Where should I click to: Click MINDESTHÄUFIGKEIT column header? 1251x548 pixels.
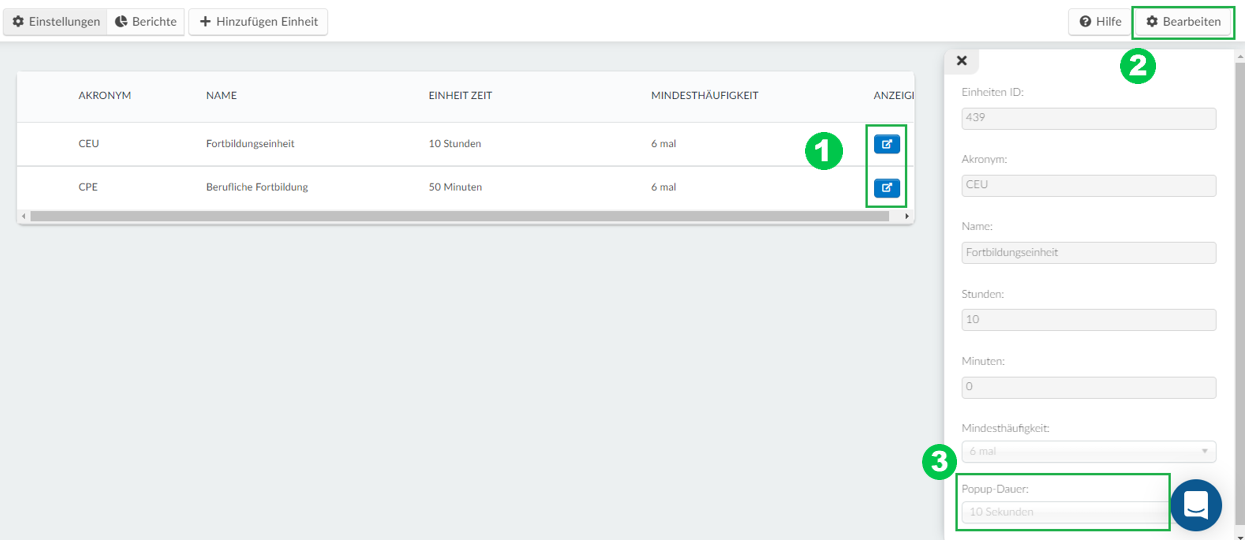[x=704, y=96]
